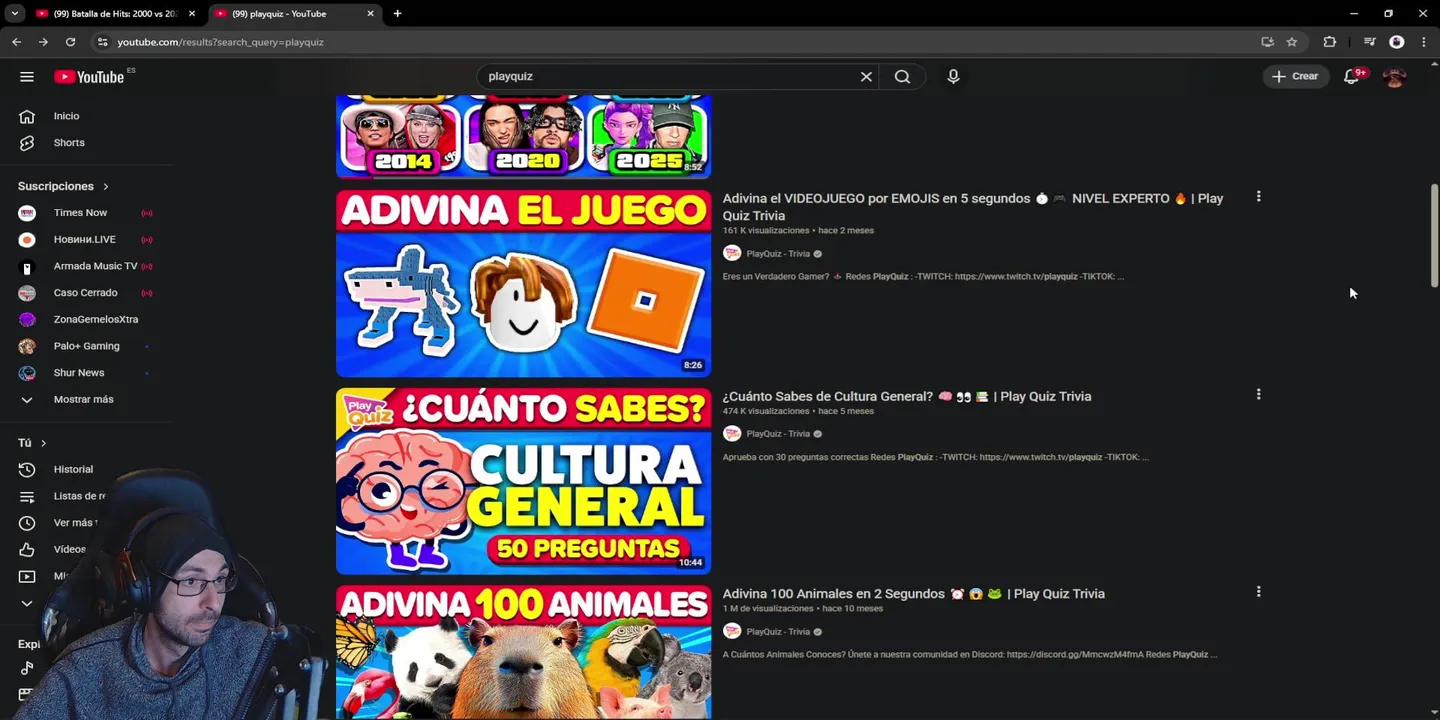1440x720 pixels.
Task: Click the browser address bar URL
Action: point(220,42)
